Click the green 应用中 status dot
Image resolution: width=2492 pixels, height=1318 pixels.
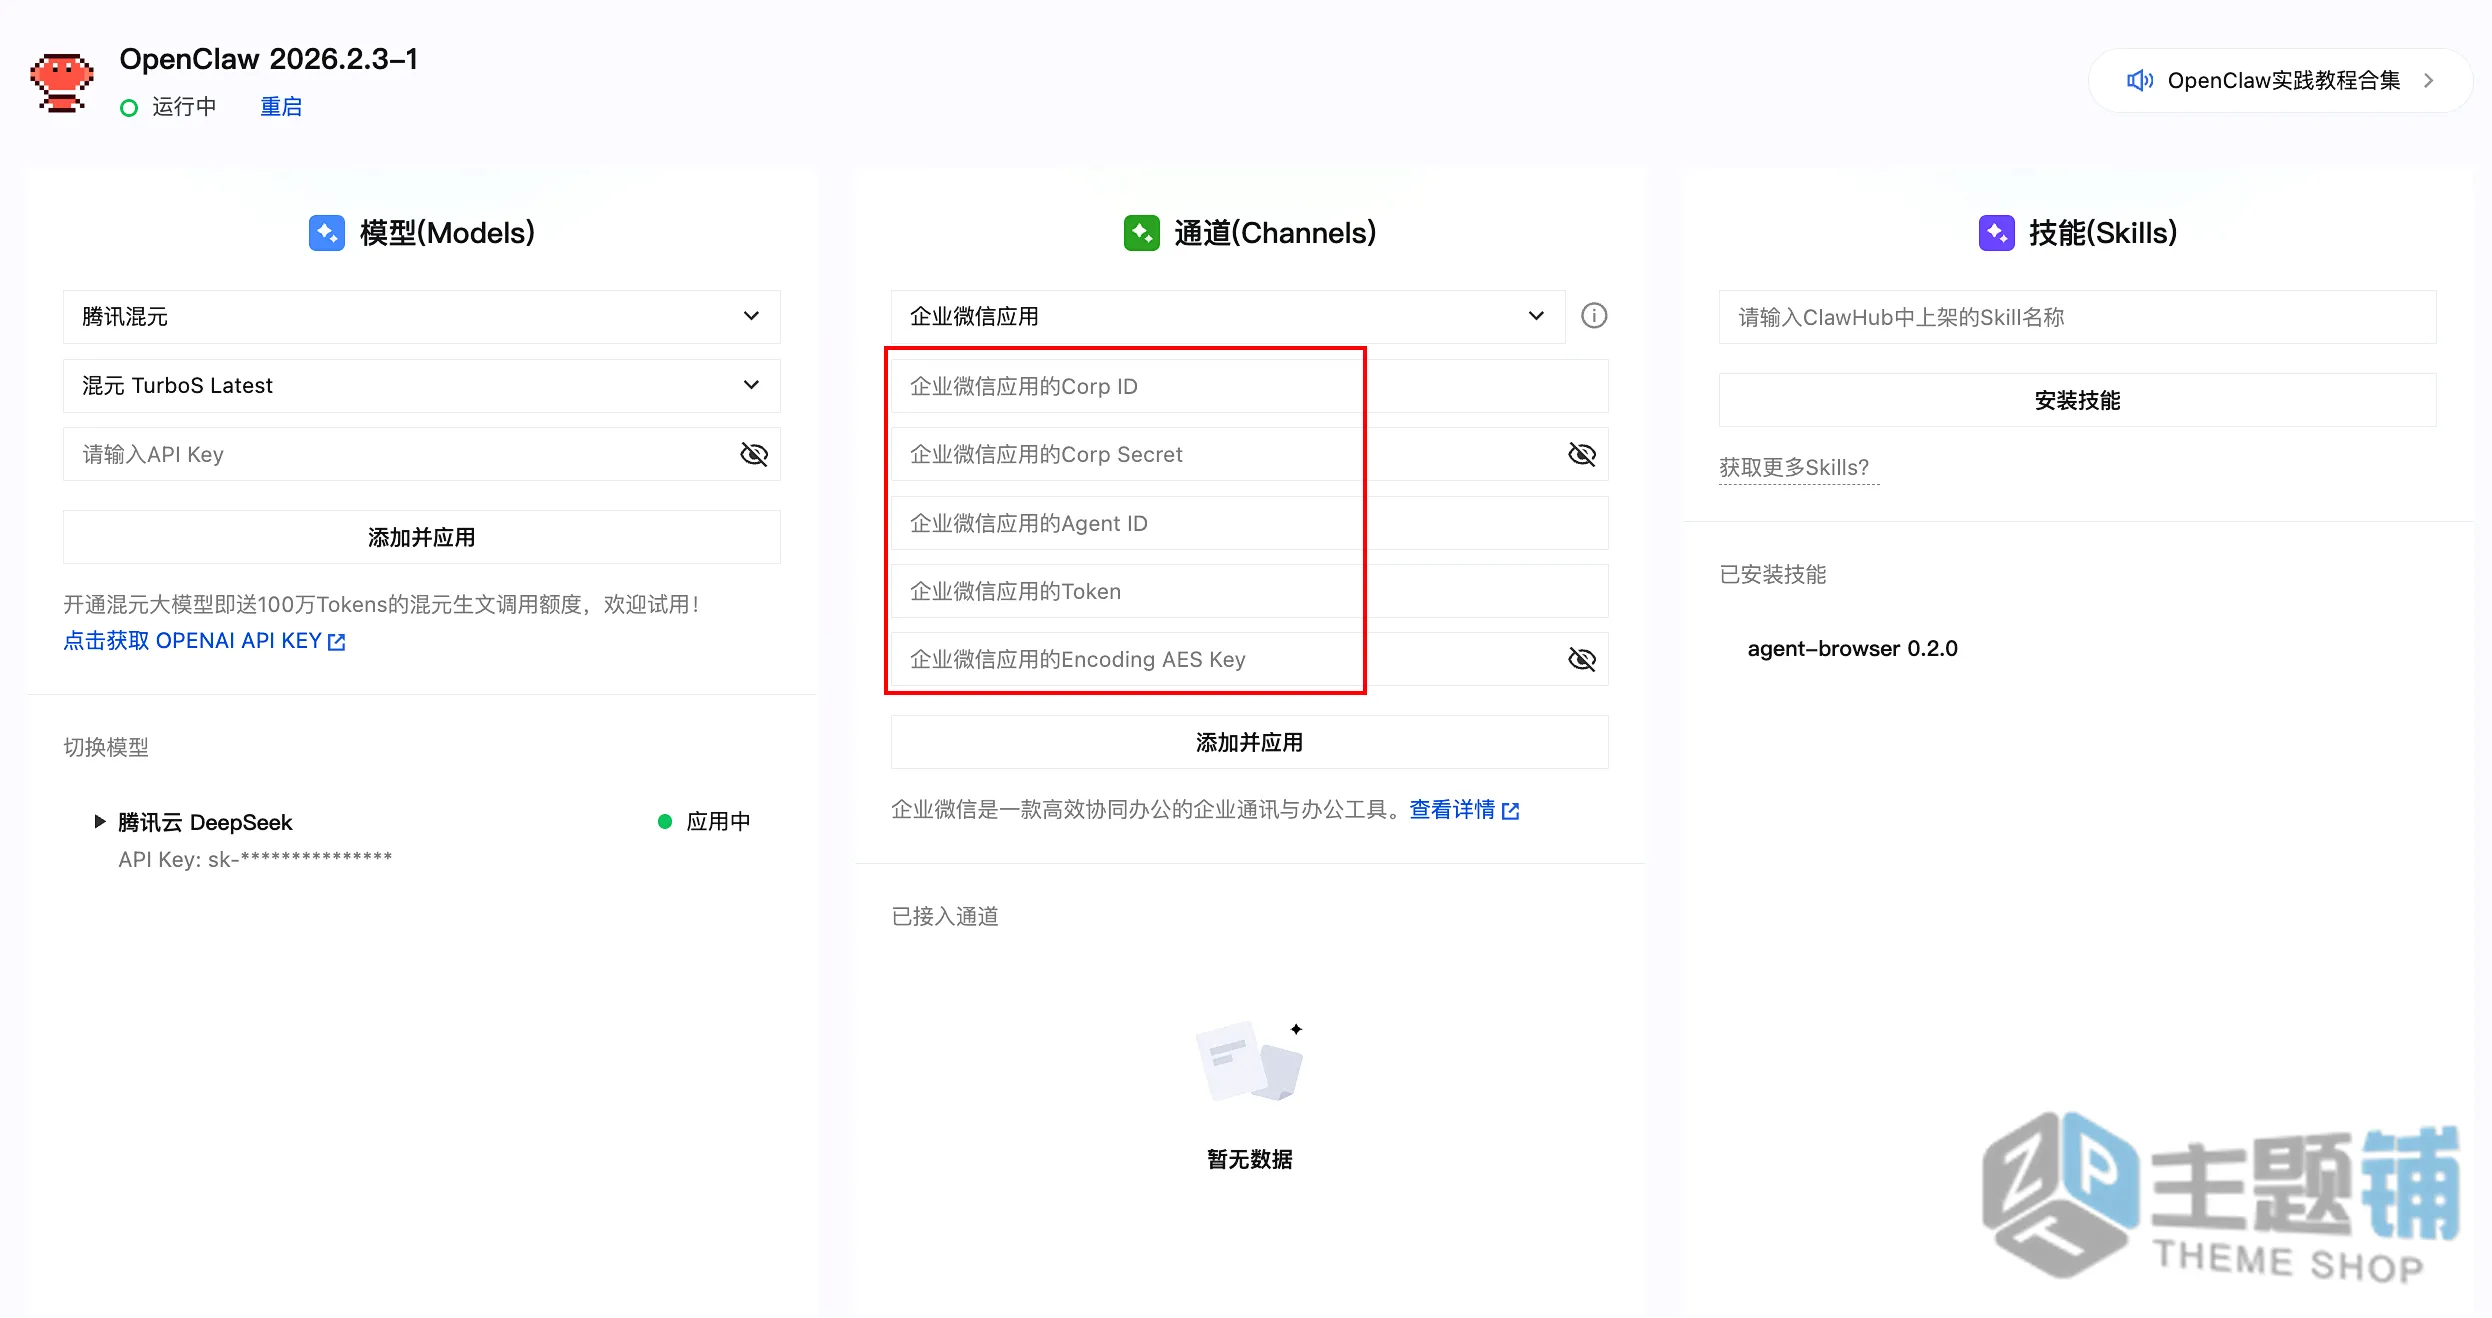point(665,822)
